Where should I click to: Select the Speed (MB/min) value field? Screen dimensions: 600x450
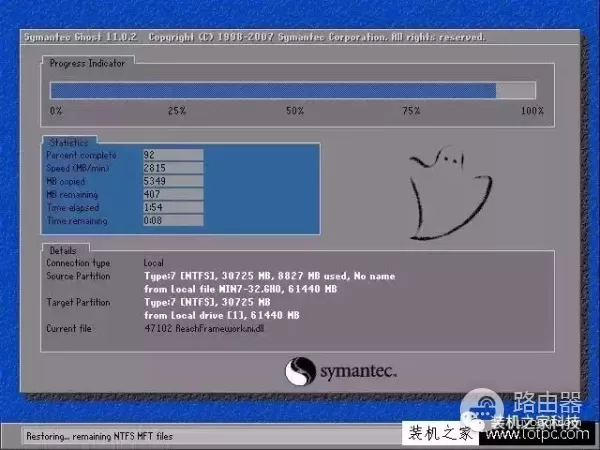coord(174,168)
